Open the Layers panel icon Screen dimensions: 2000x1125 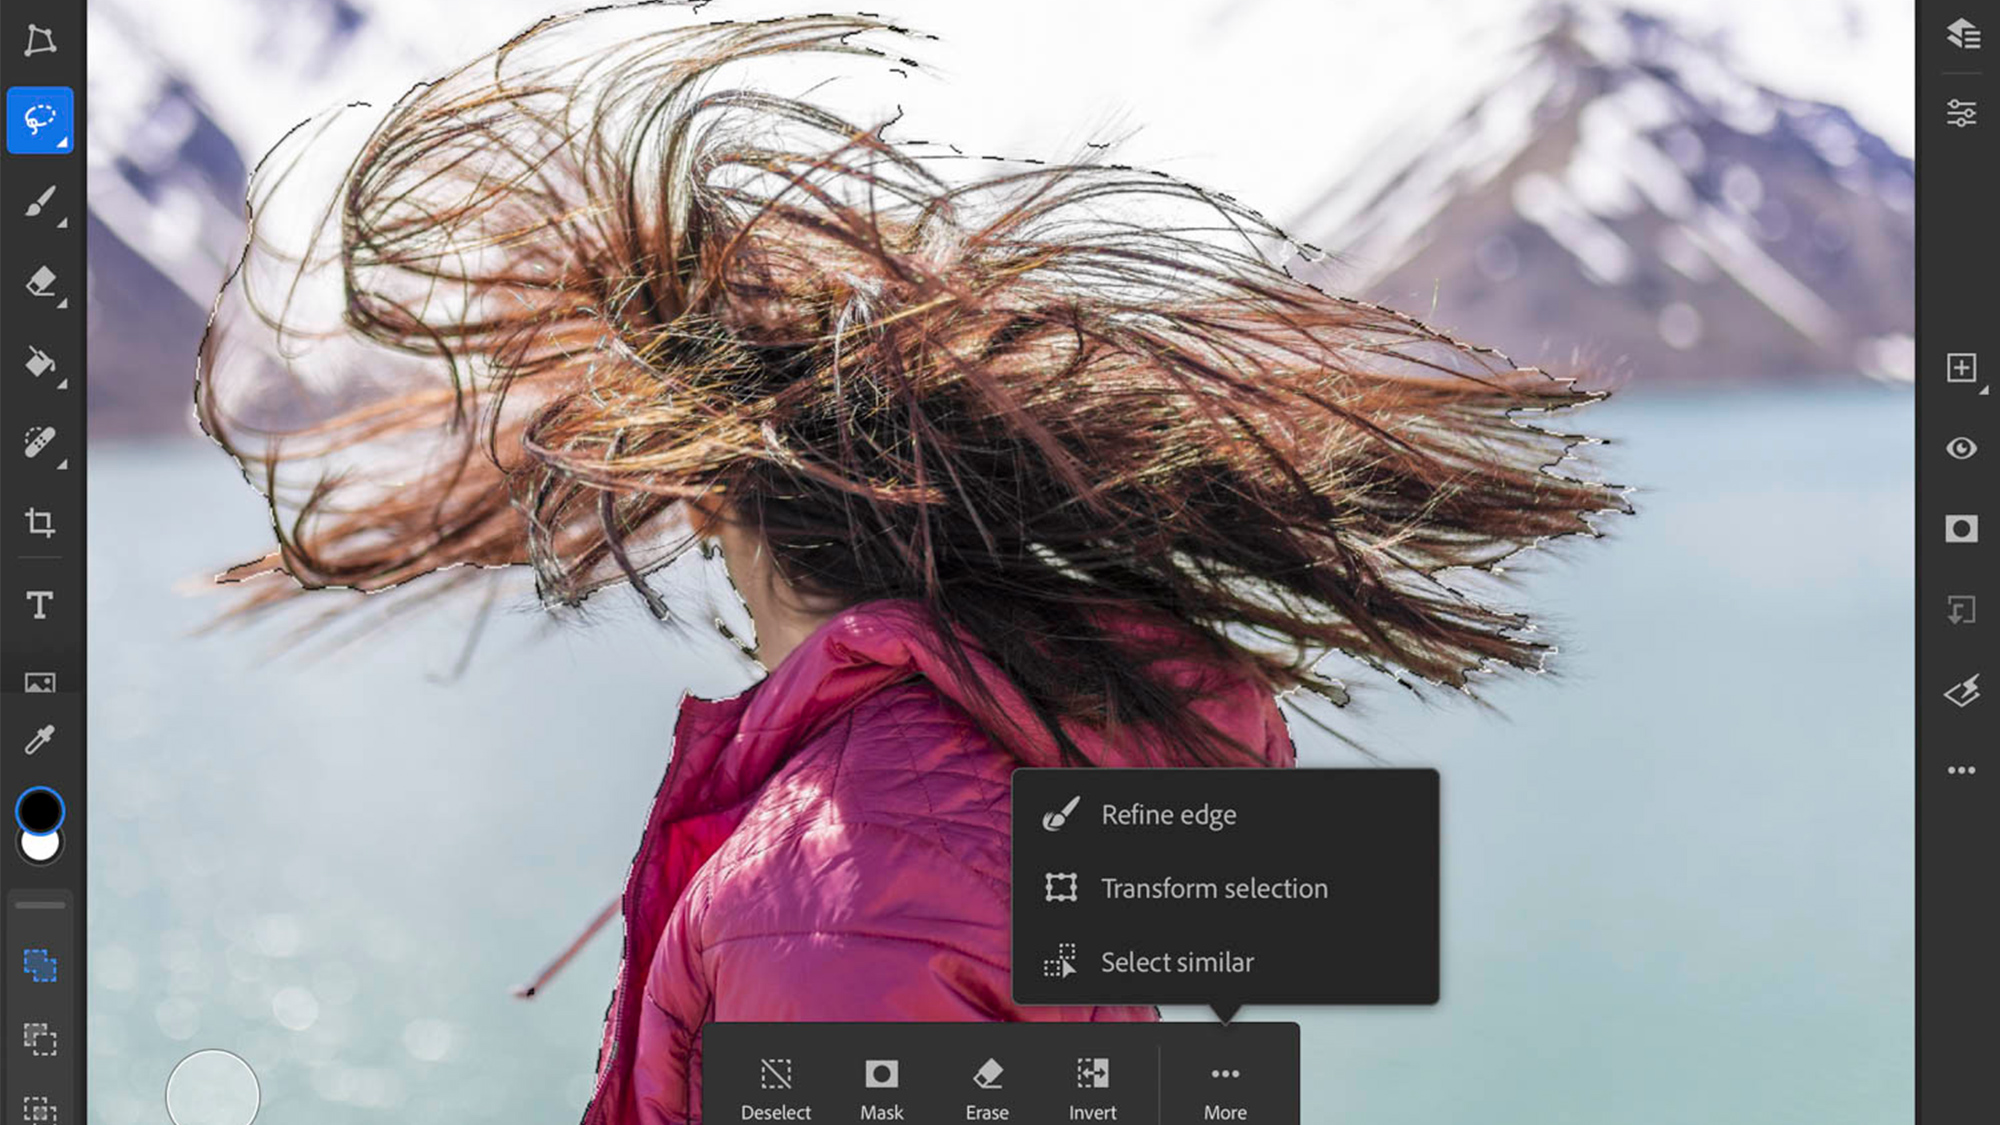pos(1962,36)
